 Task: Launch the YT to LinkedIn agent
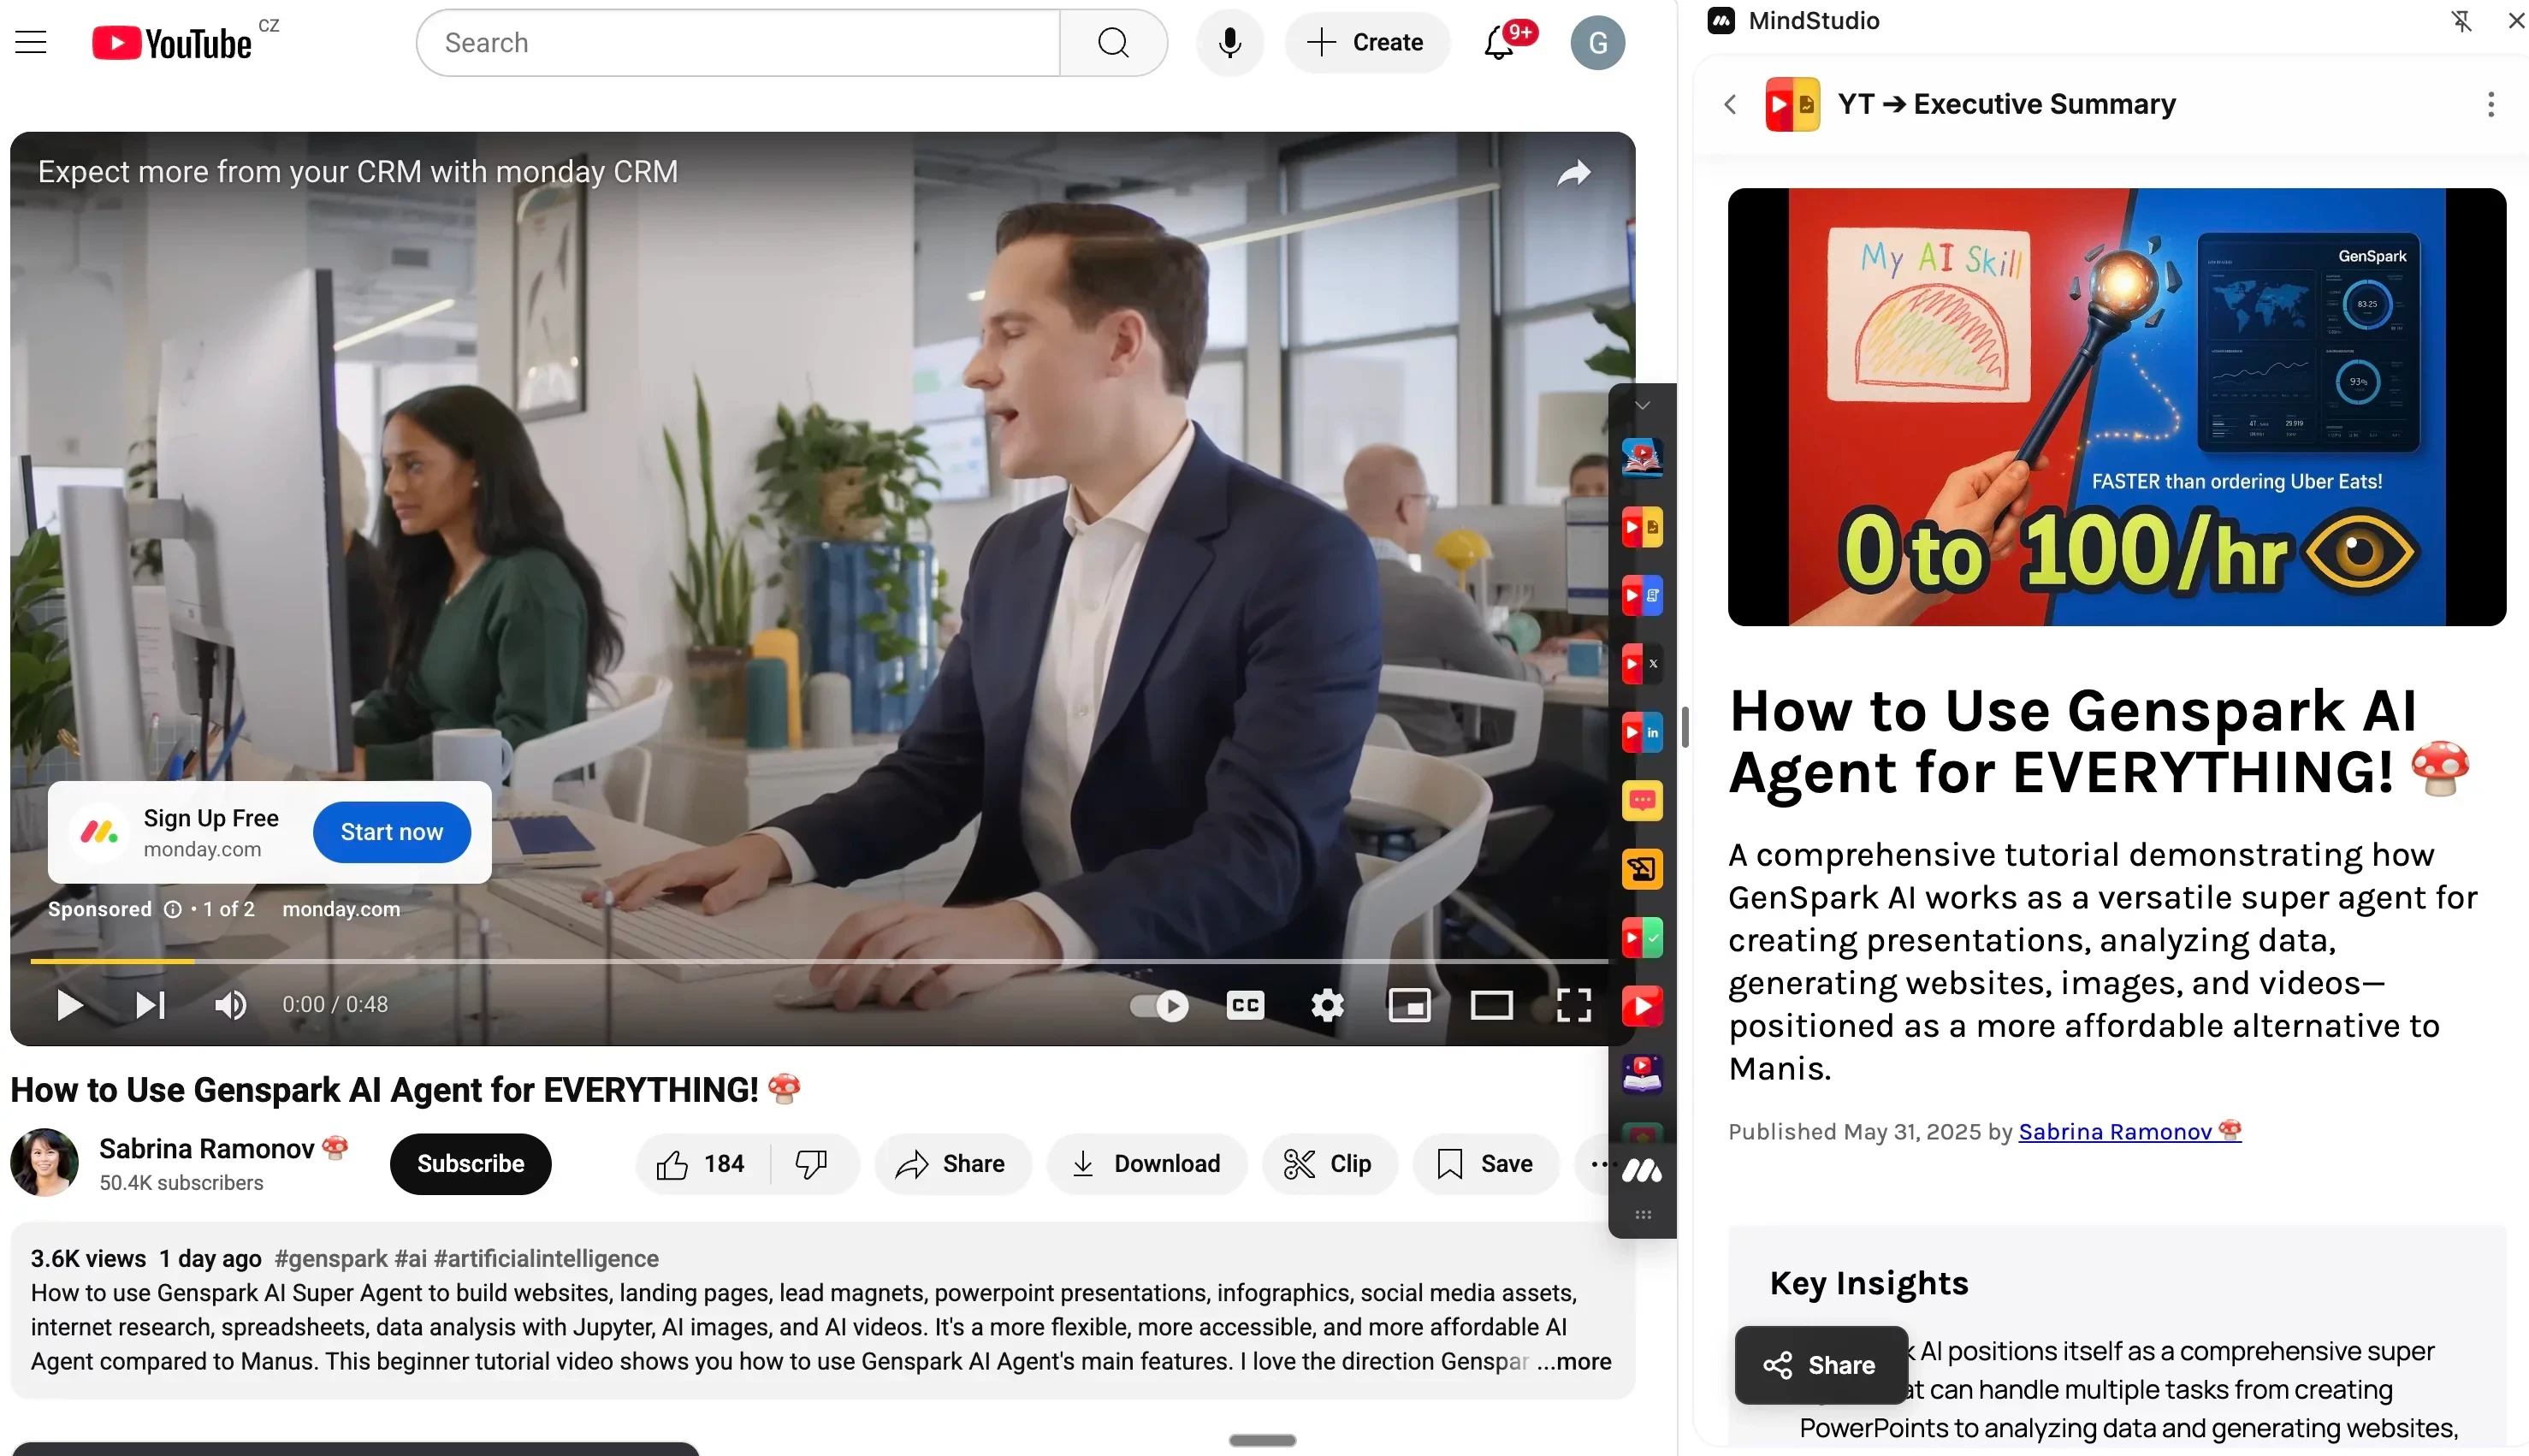point(1642,732)
